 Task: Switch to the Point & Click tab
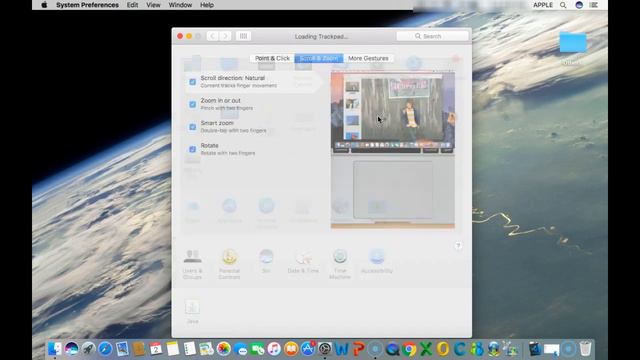pos(272,58)
